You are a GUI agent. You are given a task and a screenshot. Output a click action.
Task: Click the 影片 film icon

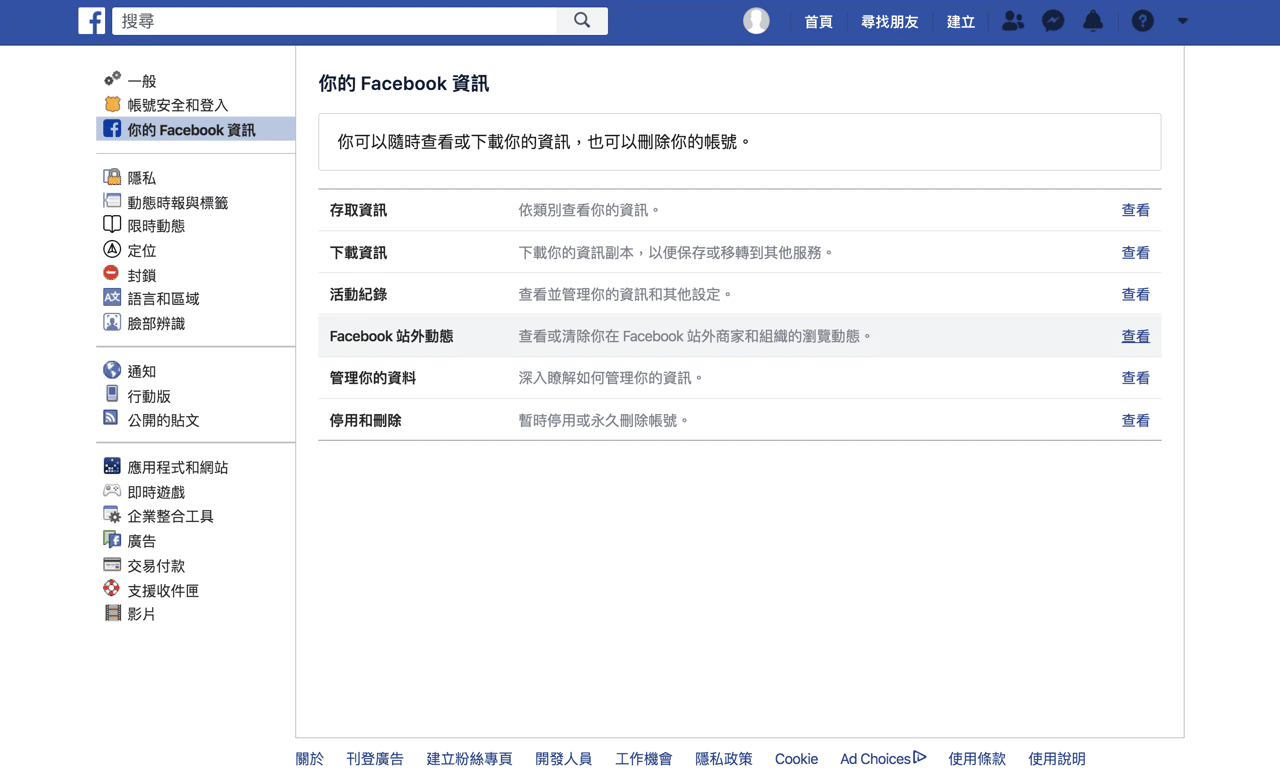[112, 612]
